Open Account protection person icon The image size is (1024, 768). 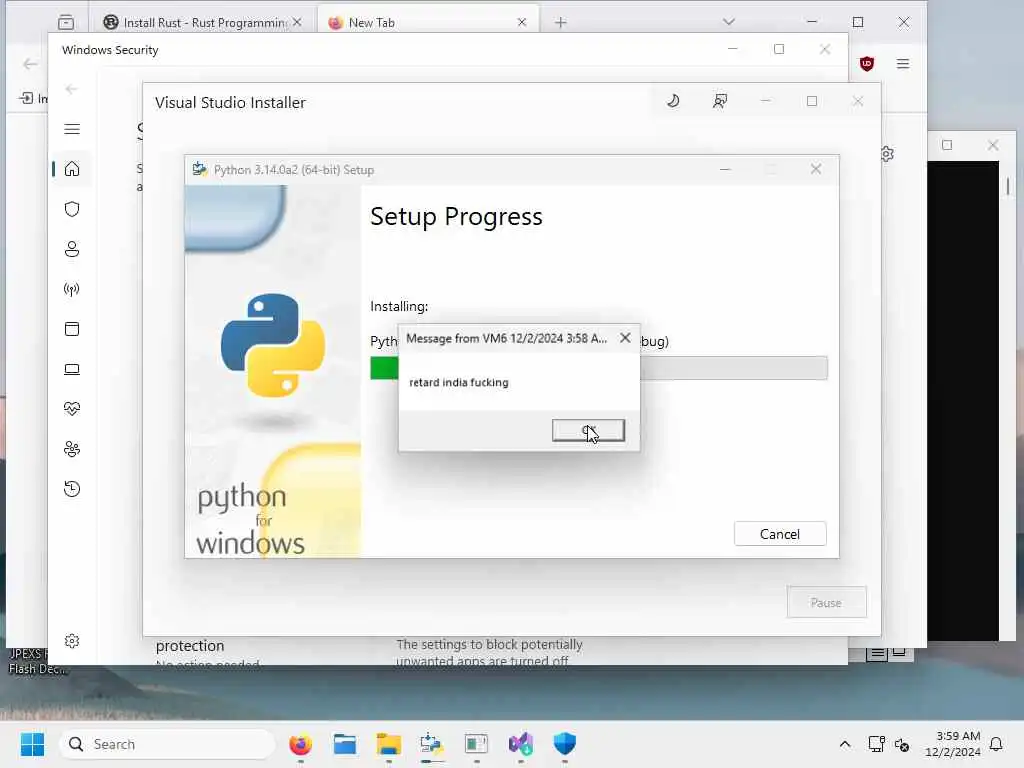72,249
